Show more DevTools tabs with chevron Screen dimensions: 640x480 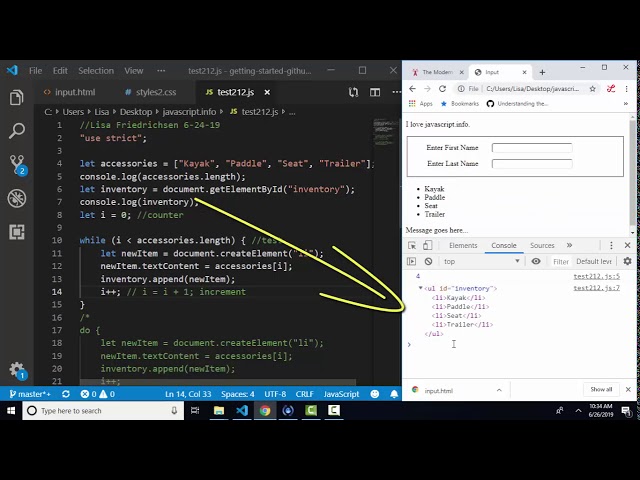(569, 245)
